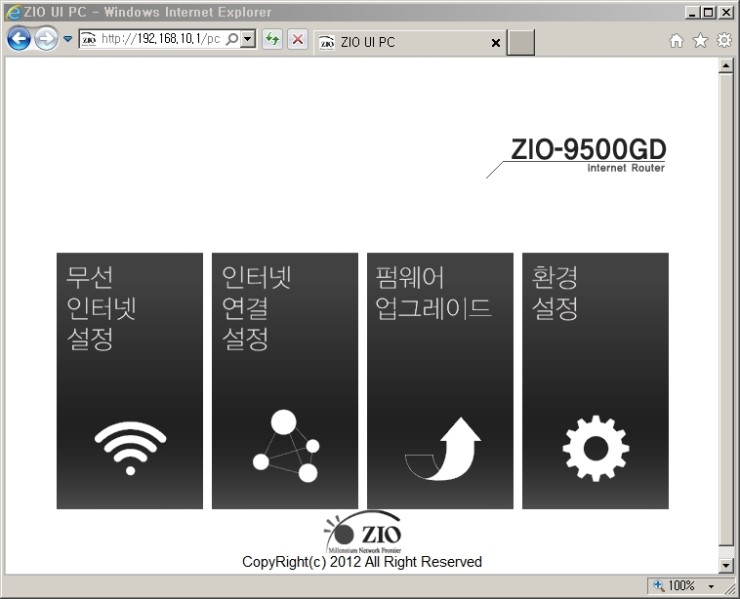This screenshot has height=599, width=740.
Task: Open a new blank tab
Action: click(x=521, y=43)
